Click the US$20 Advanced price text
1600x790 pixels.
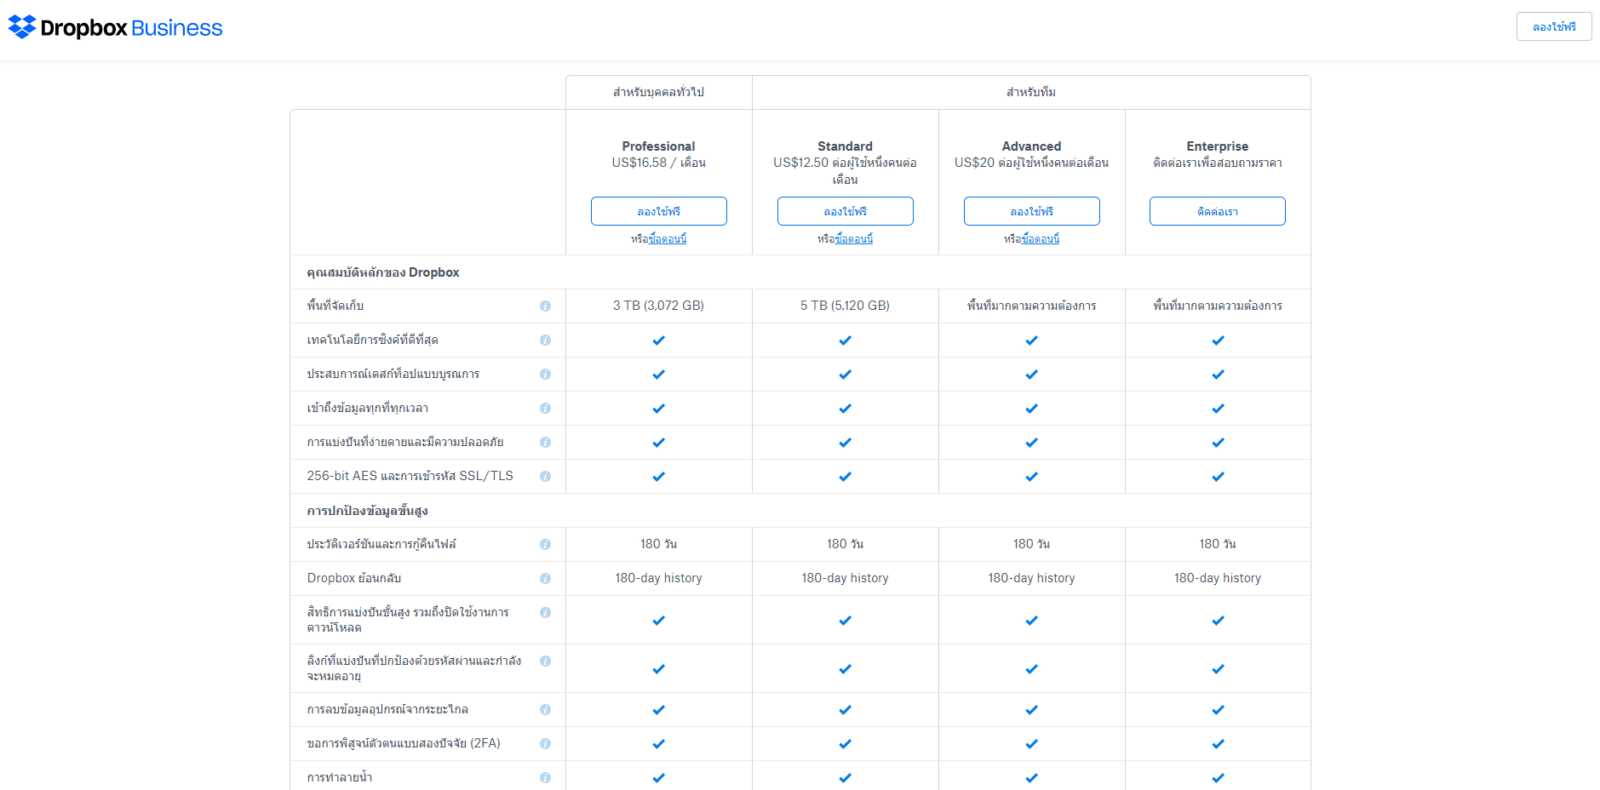click(1032, 163)
